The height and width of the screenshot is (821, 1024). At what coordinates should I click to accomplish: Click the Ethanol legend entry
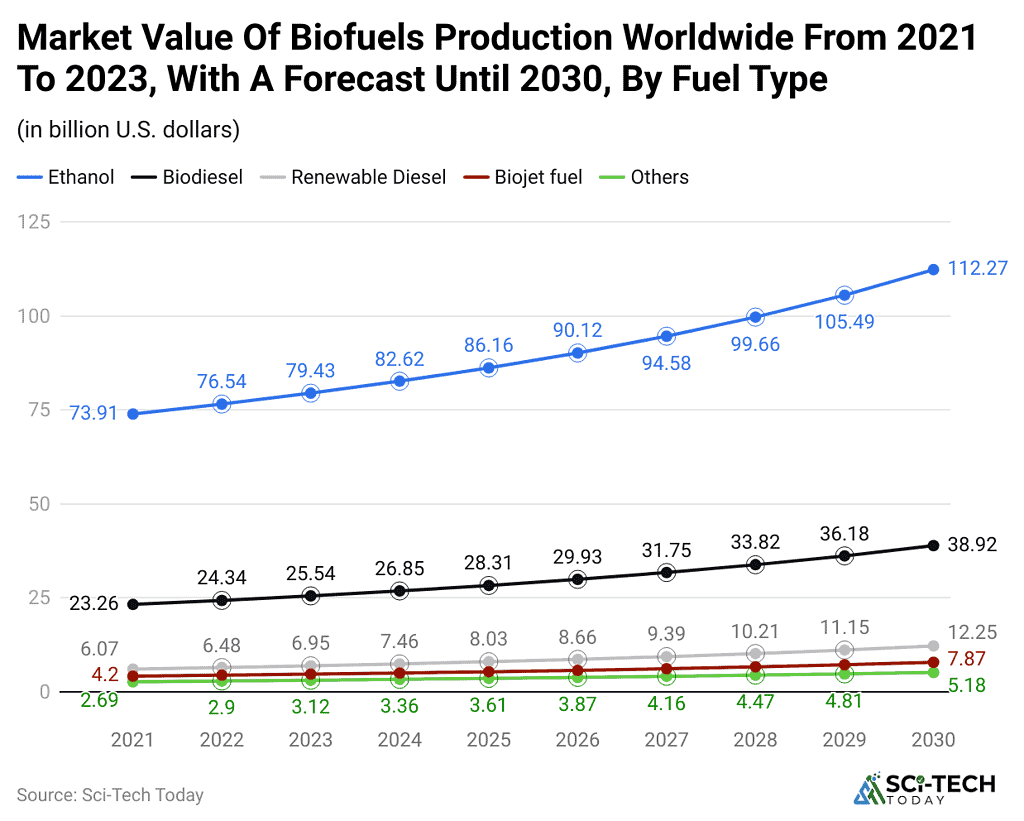point(65,177)
